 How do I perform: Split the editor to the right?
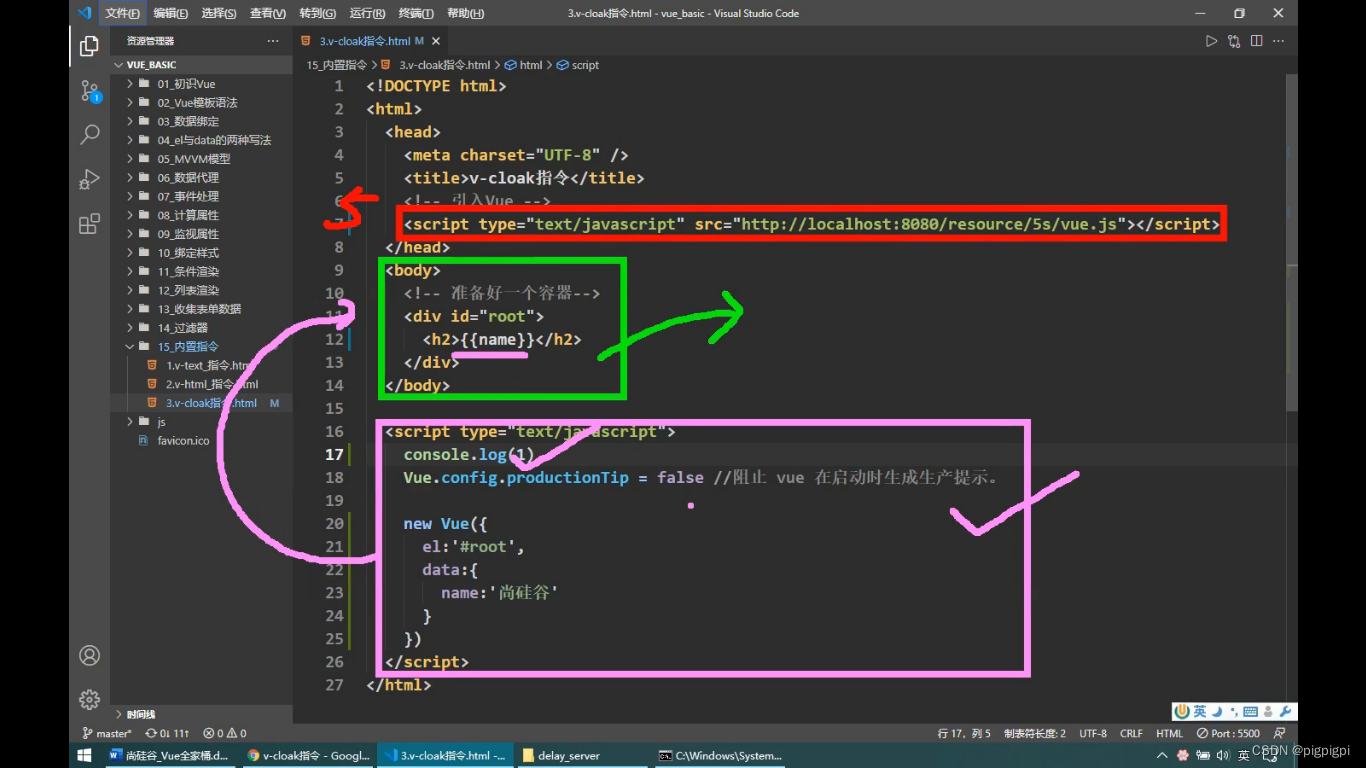coord(1257,41)
